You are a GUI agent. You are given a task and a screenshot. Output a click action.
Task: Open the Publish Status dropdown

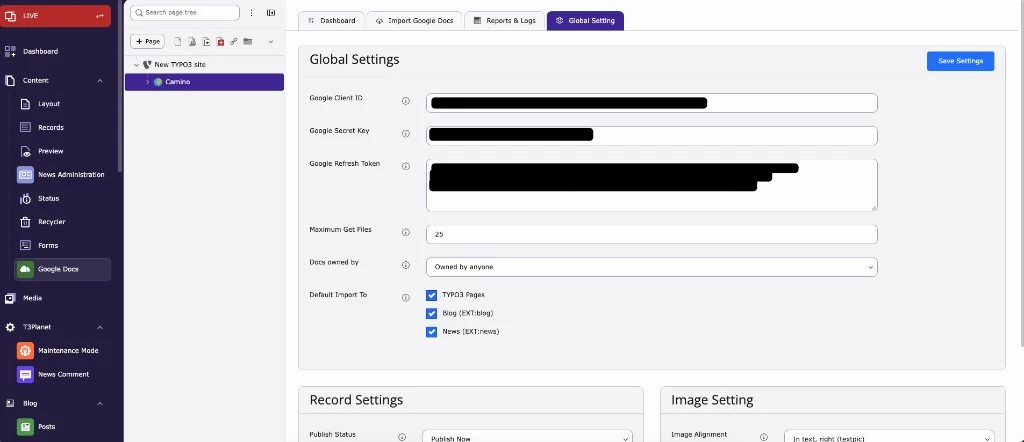tap(528, 435)
